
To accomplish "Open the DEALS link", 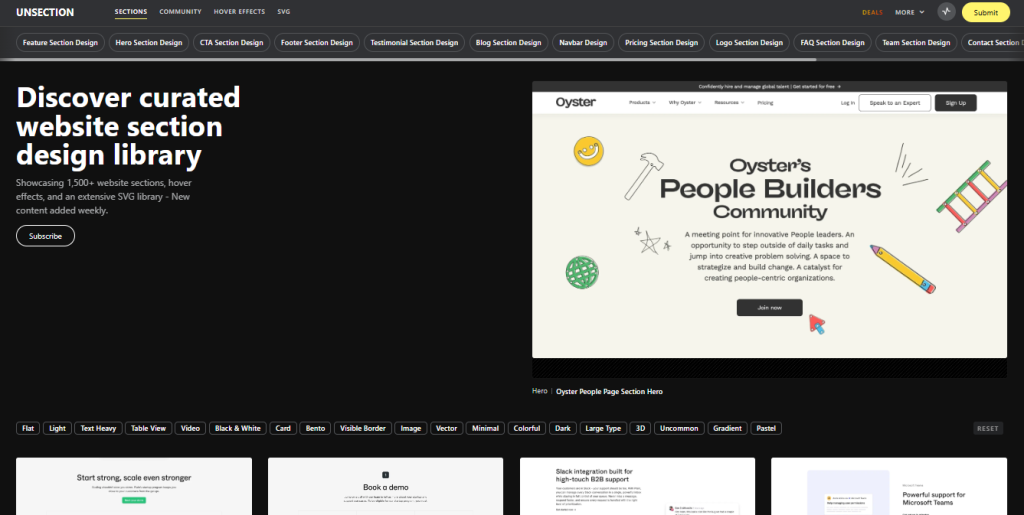I will coord(872,12).
